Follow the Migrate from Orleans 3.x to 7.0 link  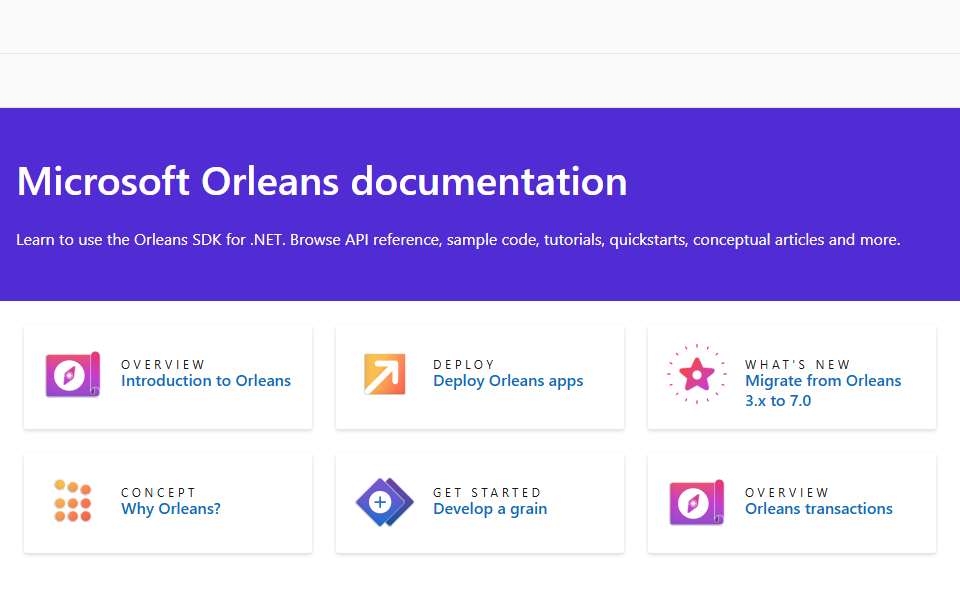(823, 391)
